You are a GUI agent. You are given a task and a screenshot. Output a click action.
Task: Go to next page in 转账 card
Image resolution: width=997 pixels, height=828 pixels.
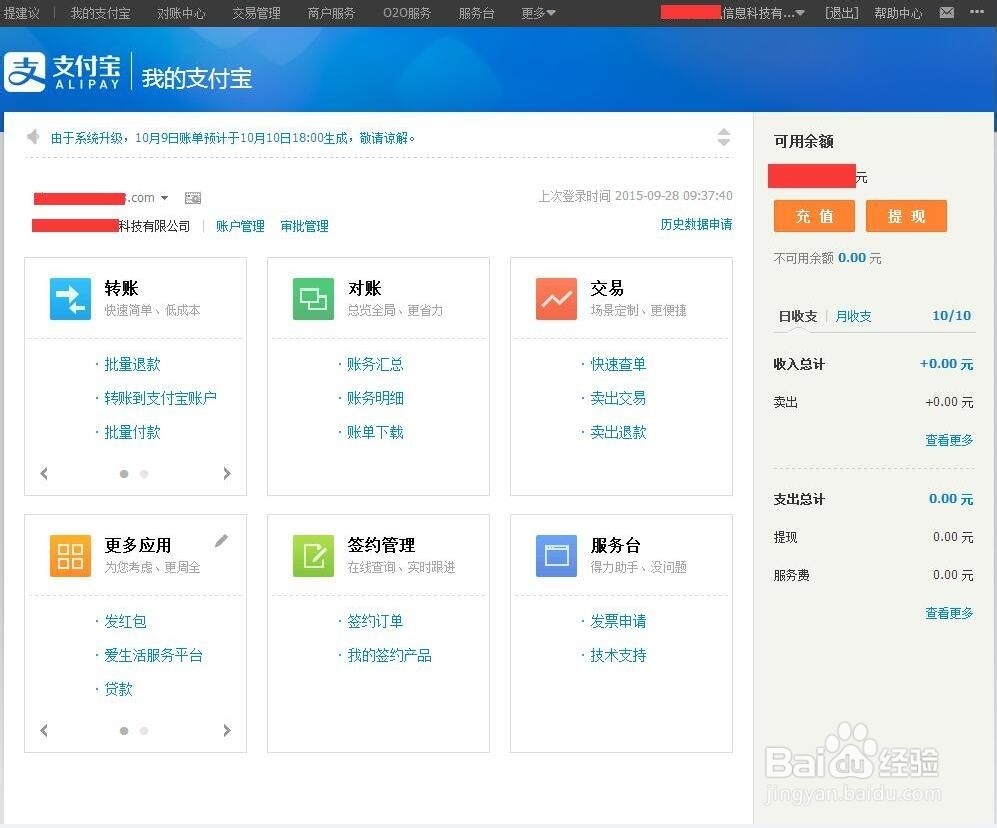click(x=227, y=473)
